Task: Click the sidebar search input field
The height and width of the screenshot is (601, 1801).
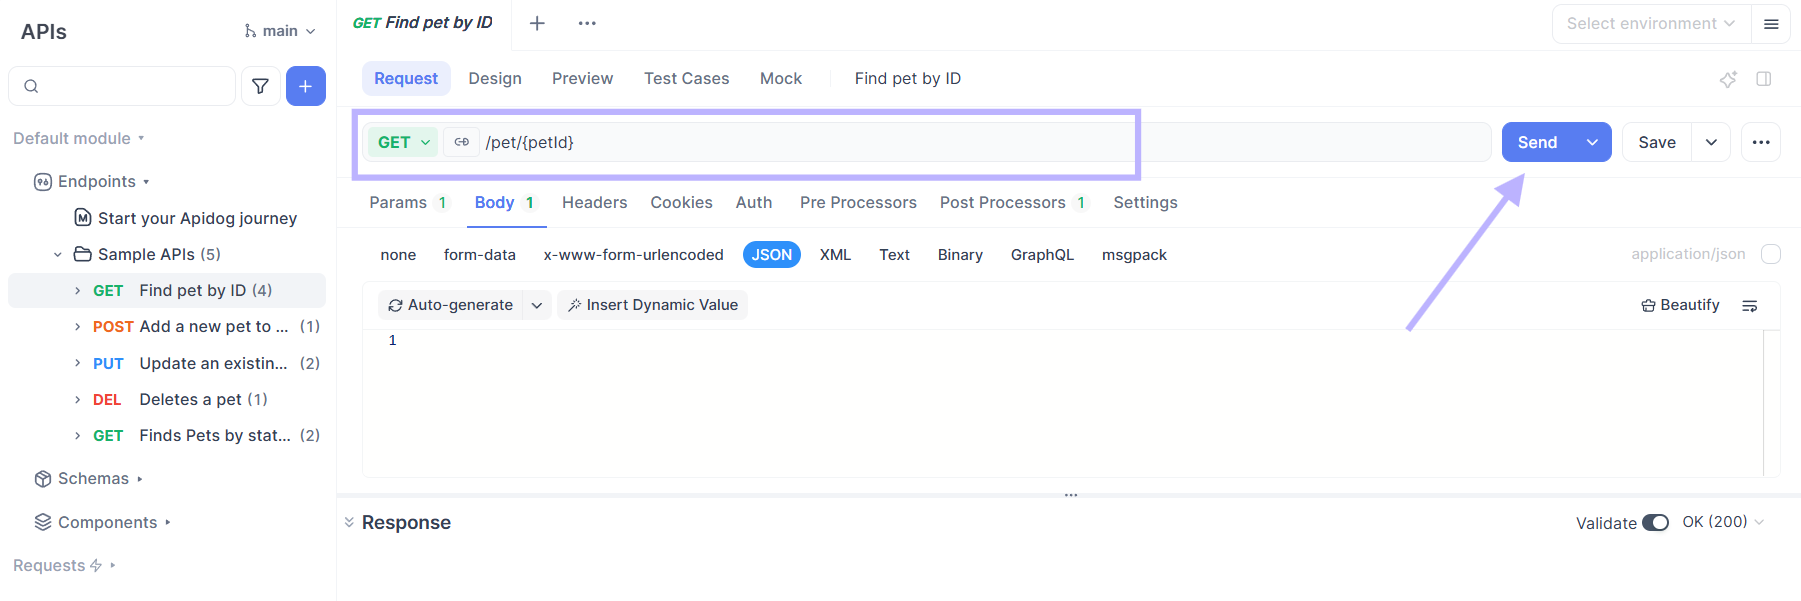Action: (x=130, y=86)
